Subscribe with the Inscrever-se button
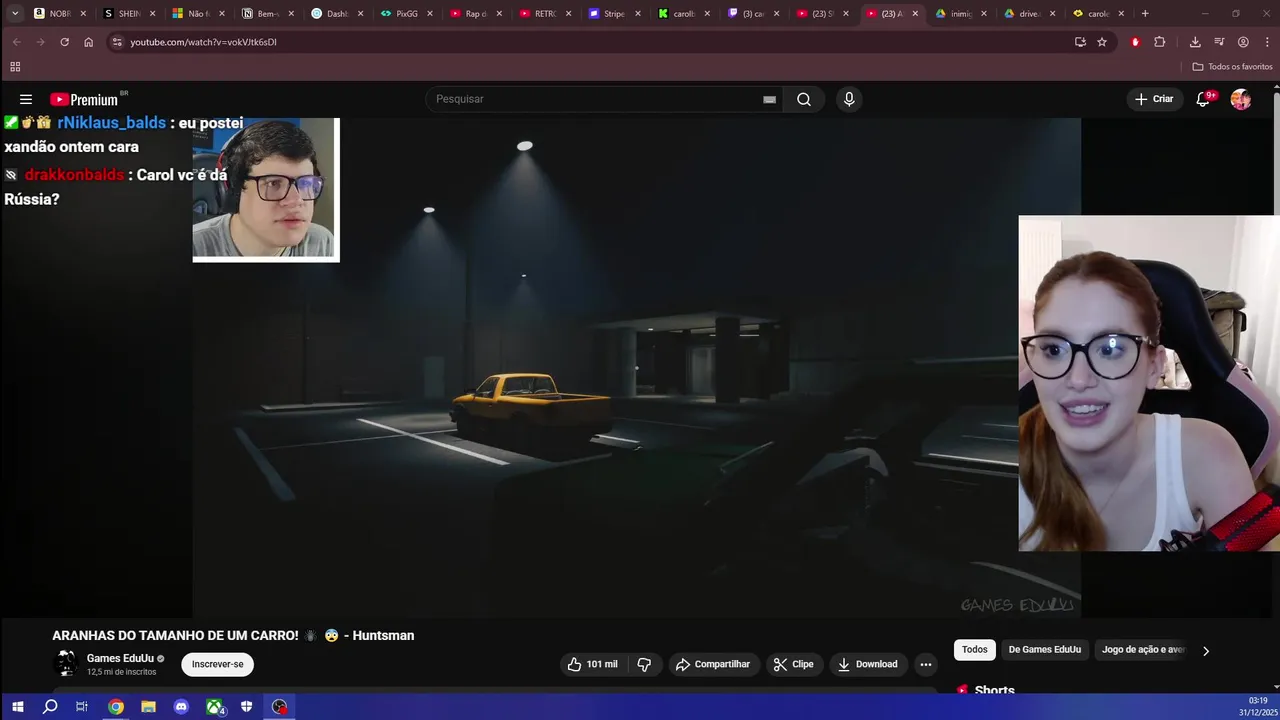Image resolution: width=1280 pixels, height=720 pixels. (x=217, y=664)
